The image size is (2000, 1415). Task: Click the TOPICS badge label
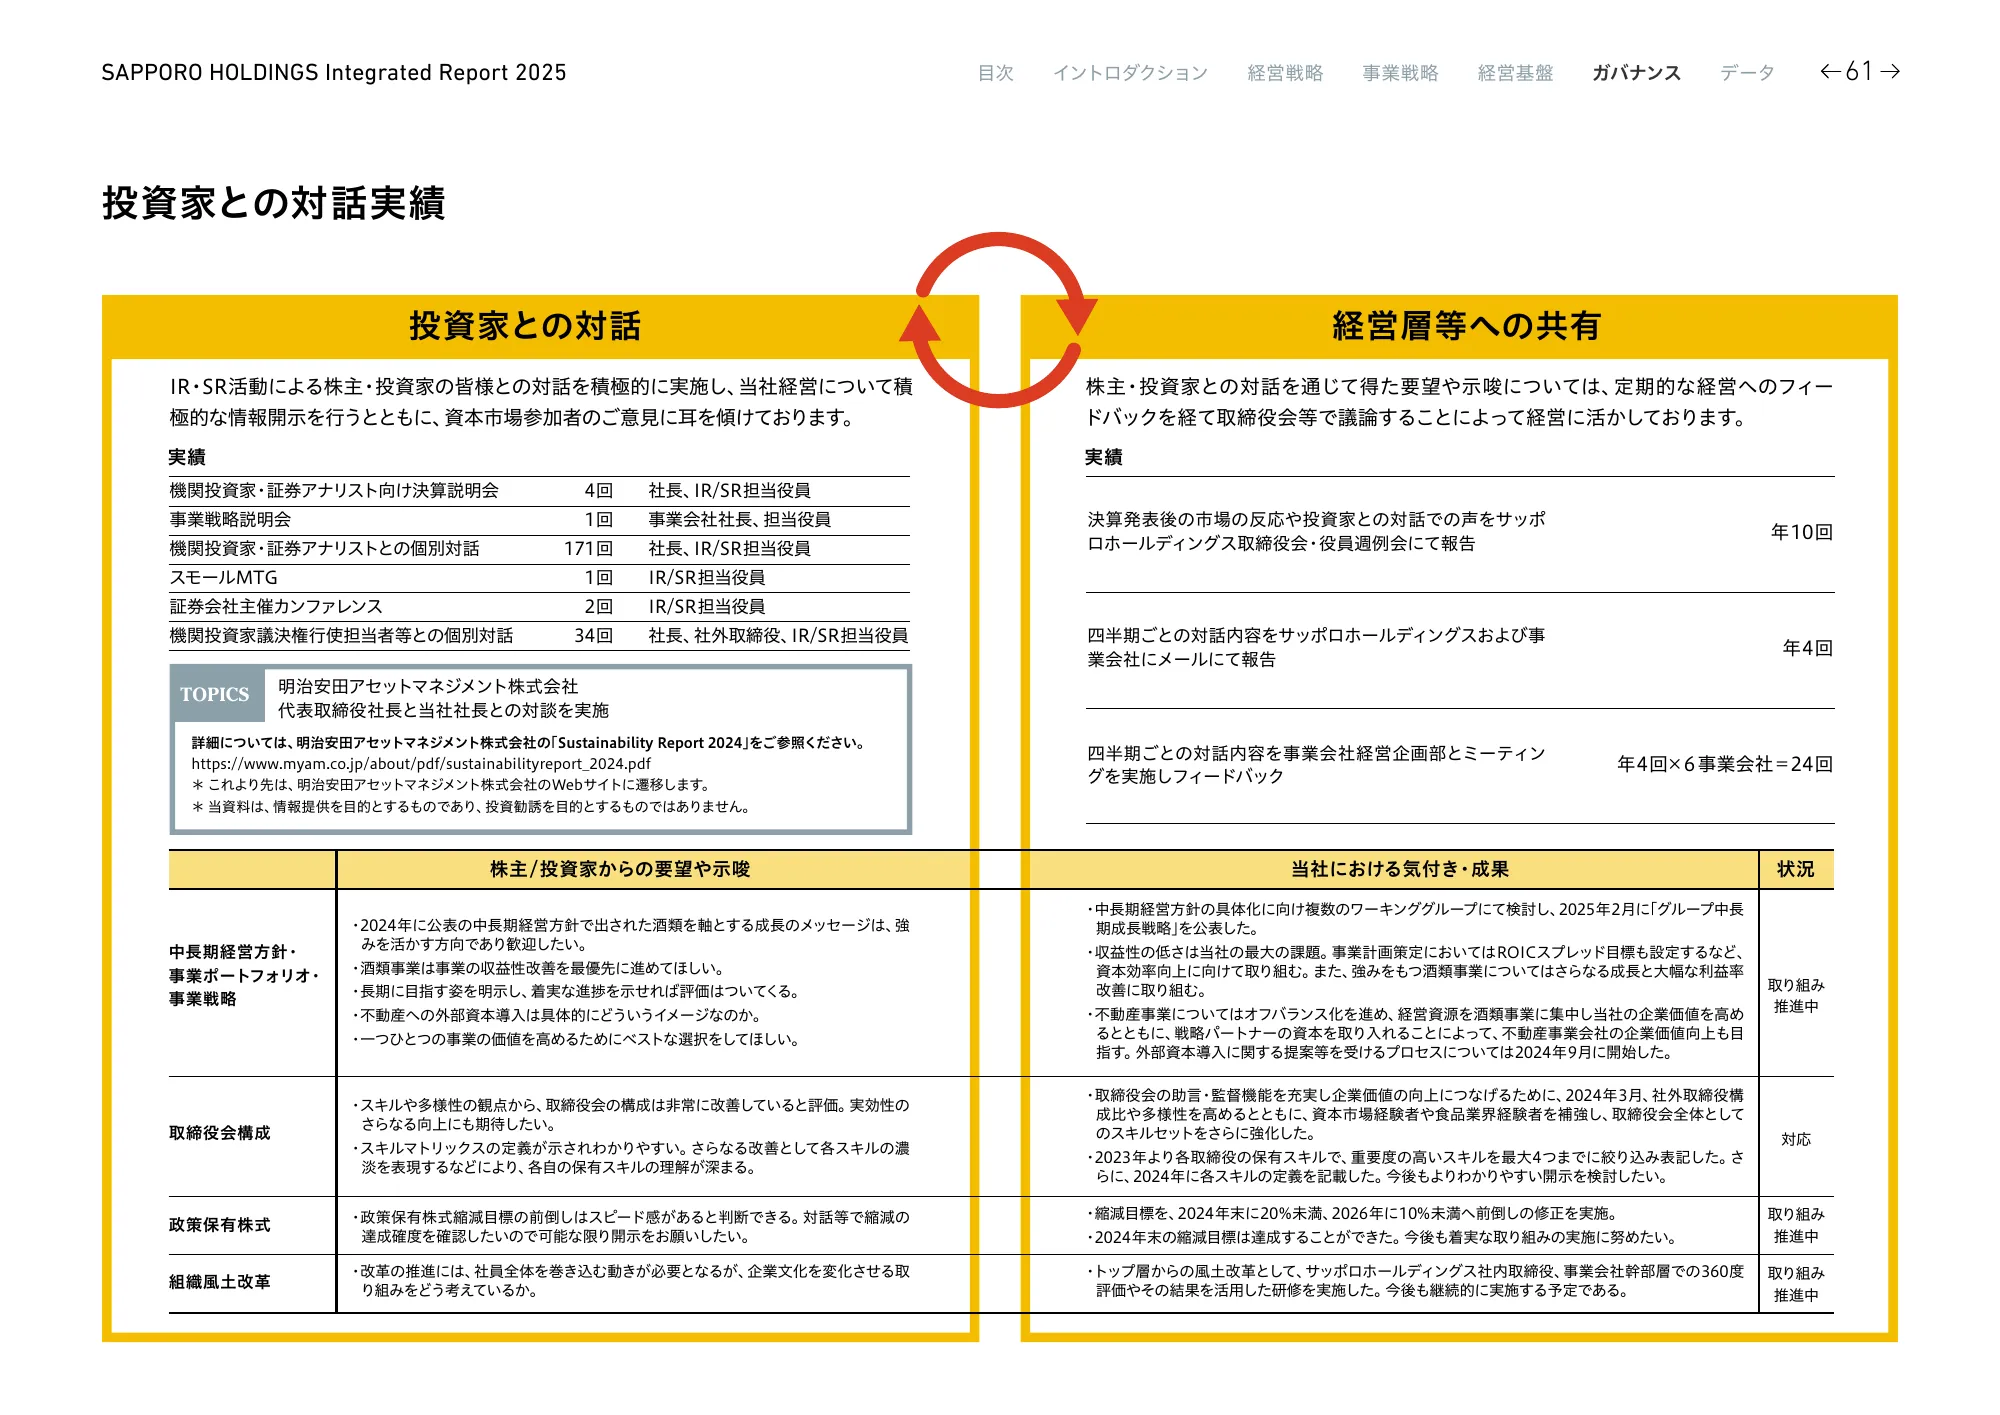click(215, 694)
